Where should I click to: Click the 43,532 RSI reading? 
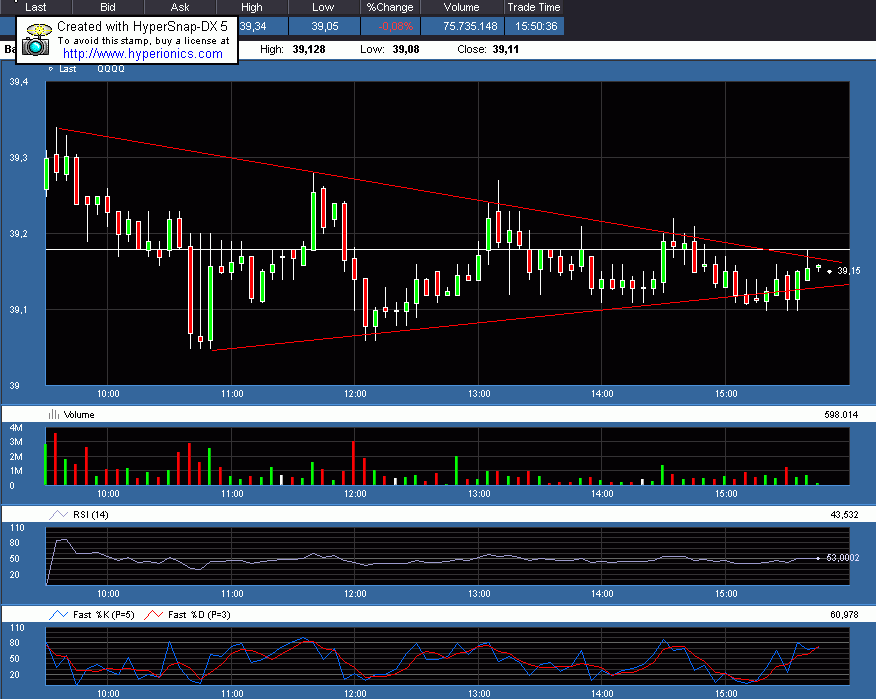(x=844, y=515)
